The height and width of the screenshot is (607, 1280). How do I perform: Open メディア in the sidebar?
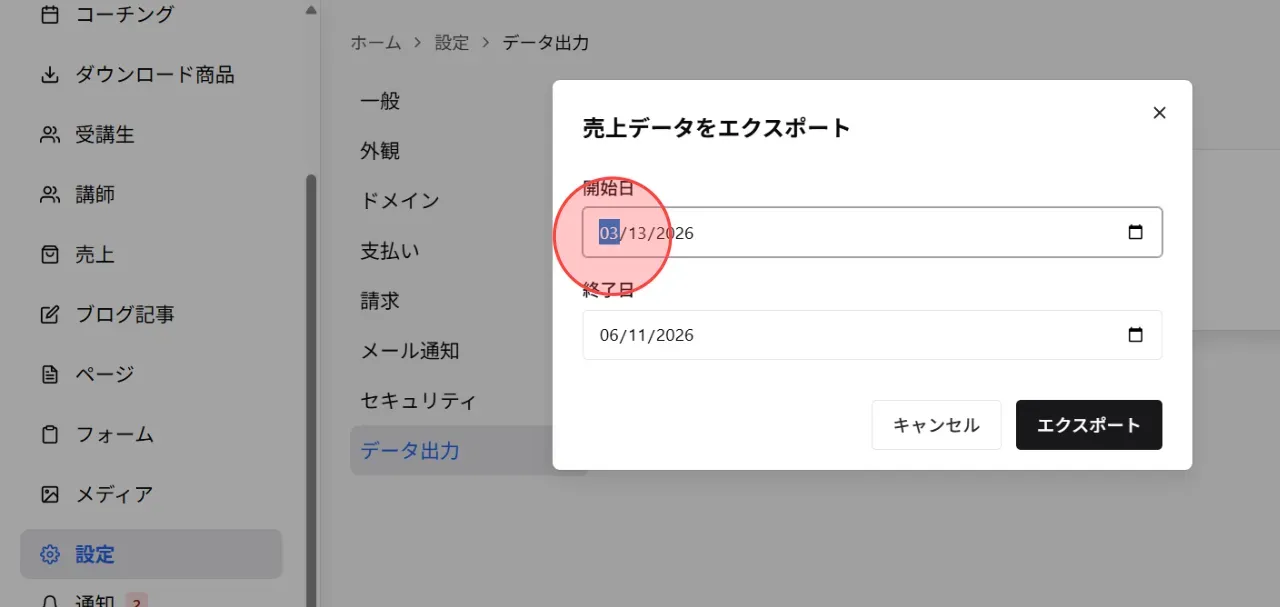tap(115, 495)
